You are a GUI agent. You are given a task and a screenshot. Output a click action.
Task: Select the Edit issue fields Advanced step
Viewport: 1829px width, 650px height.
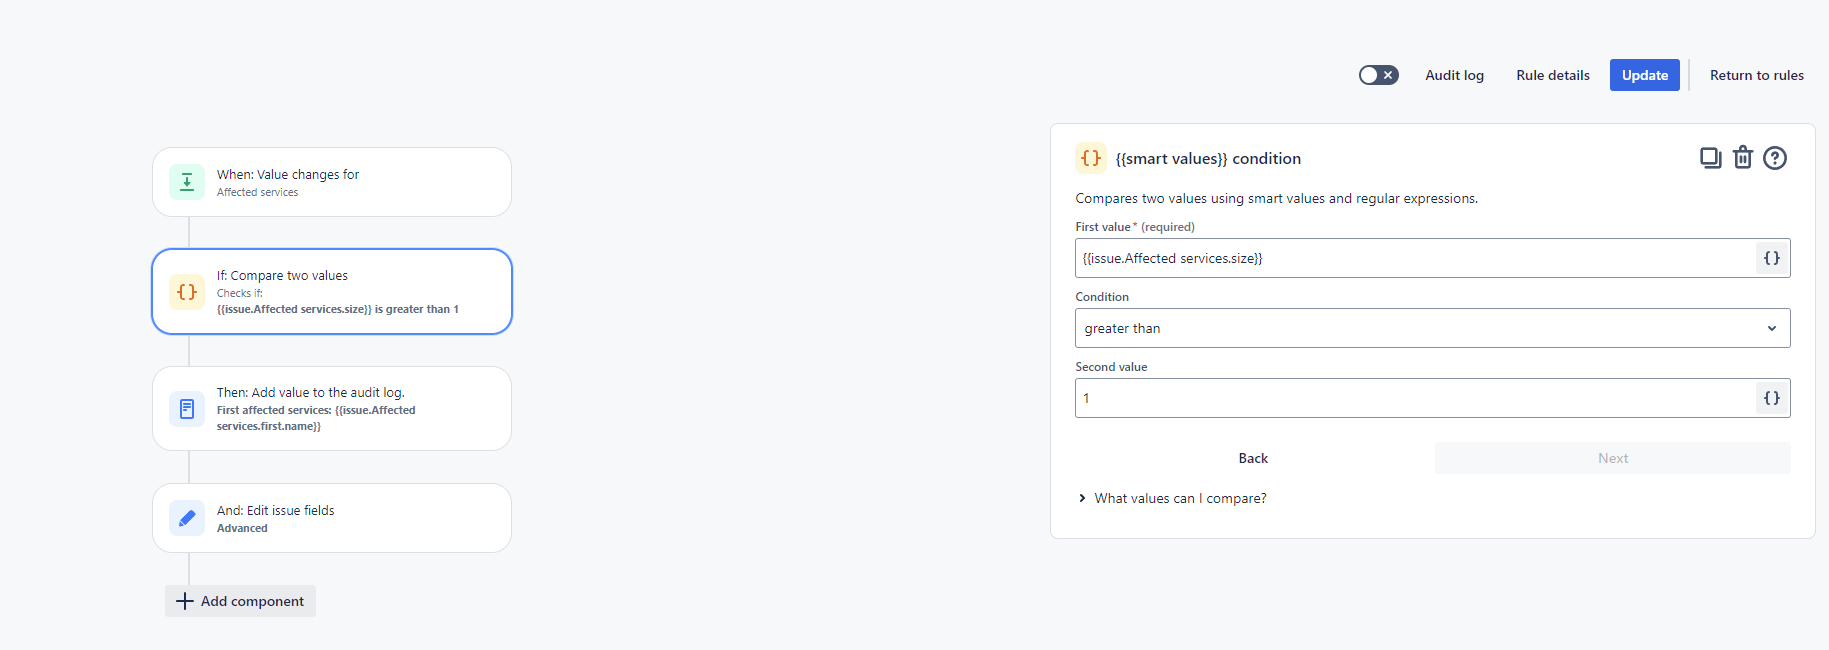tap(332, 518)
